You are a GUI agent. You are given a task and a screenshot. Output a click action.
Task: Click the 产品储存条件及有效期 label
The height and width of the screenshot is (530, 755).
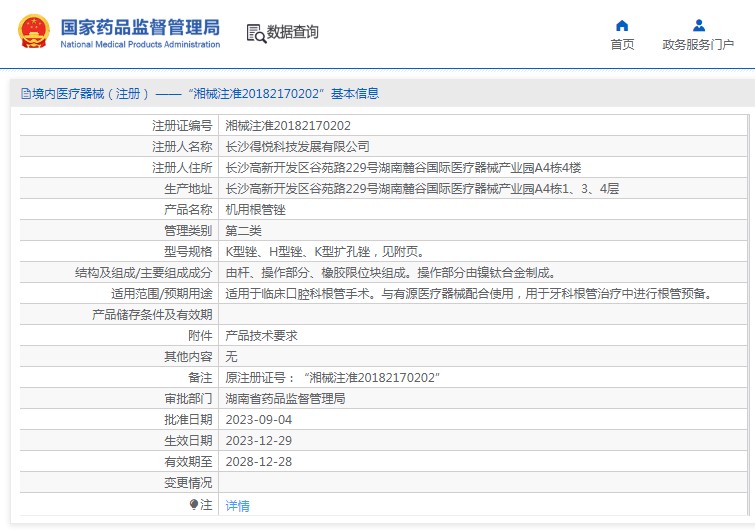tap(152, 315)
